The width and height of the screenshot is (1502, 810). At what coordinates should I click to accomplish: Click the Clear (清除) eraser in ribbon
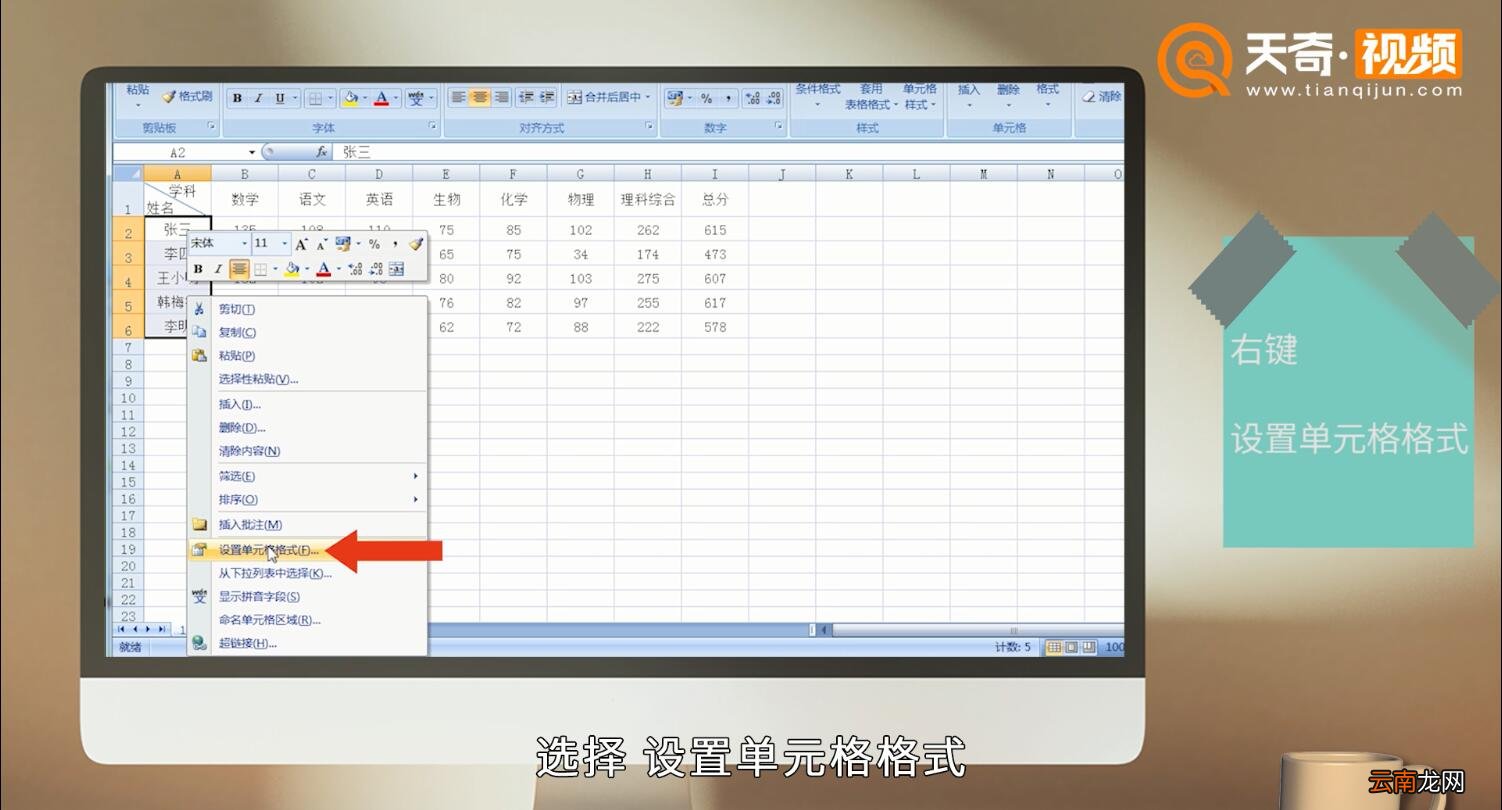1102,97
